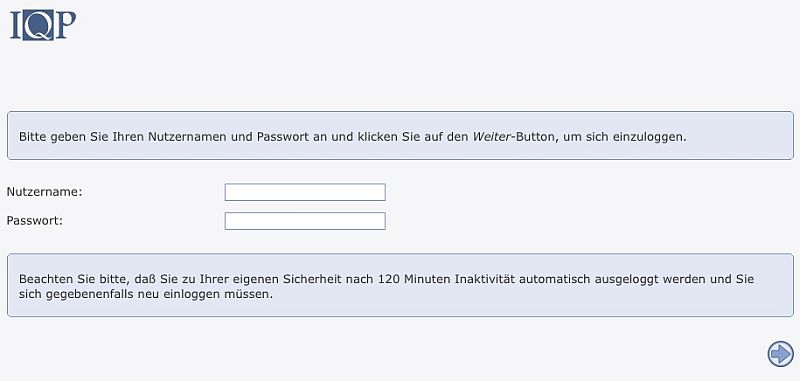
Task: Focus the Passwort input field
Action: click(x=305, y=221)
